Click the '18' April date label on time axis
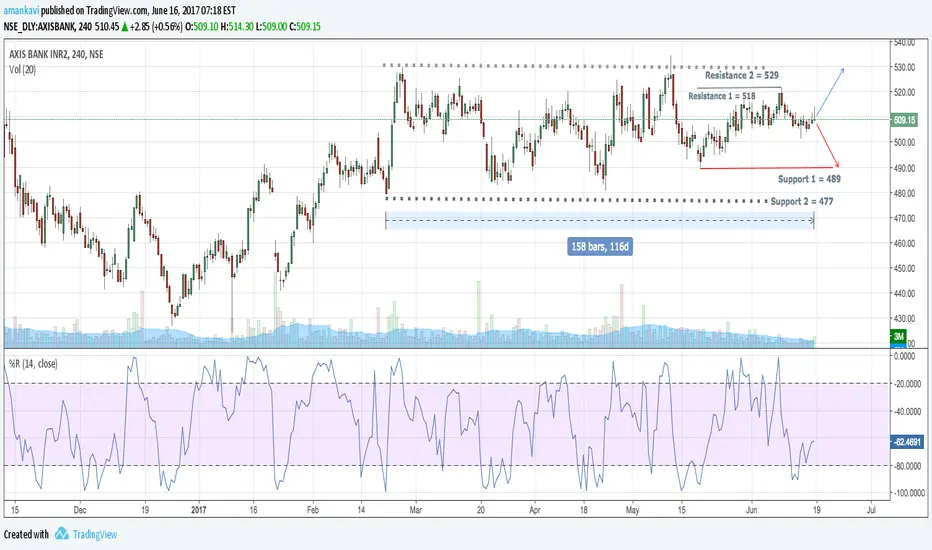 click(584, 510)
